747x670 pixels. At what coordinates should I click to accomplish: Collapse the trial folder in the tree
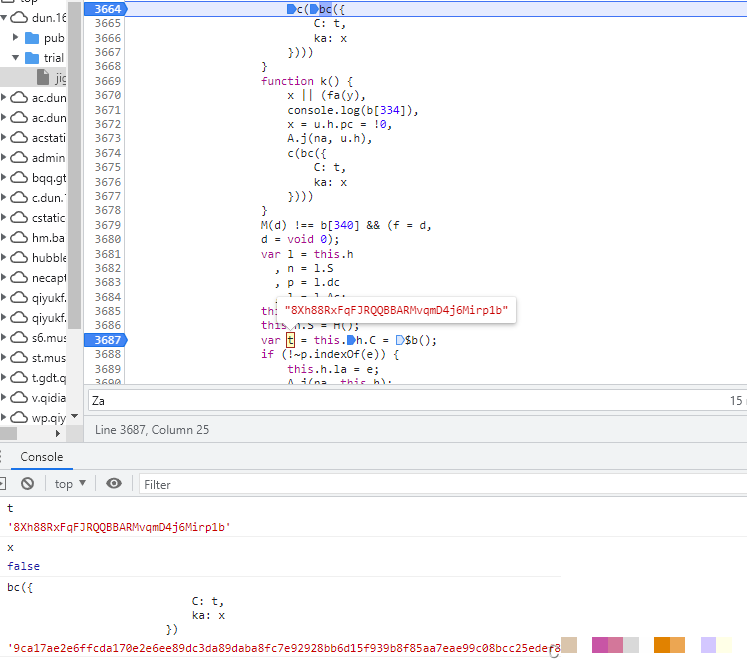pyautogui.click(x=16, y=58)
